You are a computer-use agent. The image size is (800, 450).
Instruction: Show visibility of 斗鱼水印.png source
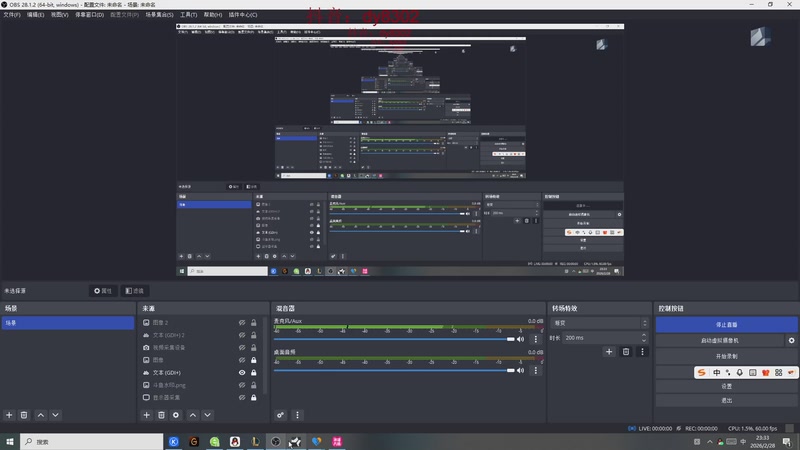[x=242, y=385]
